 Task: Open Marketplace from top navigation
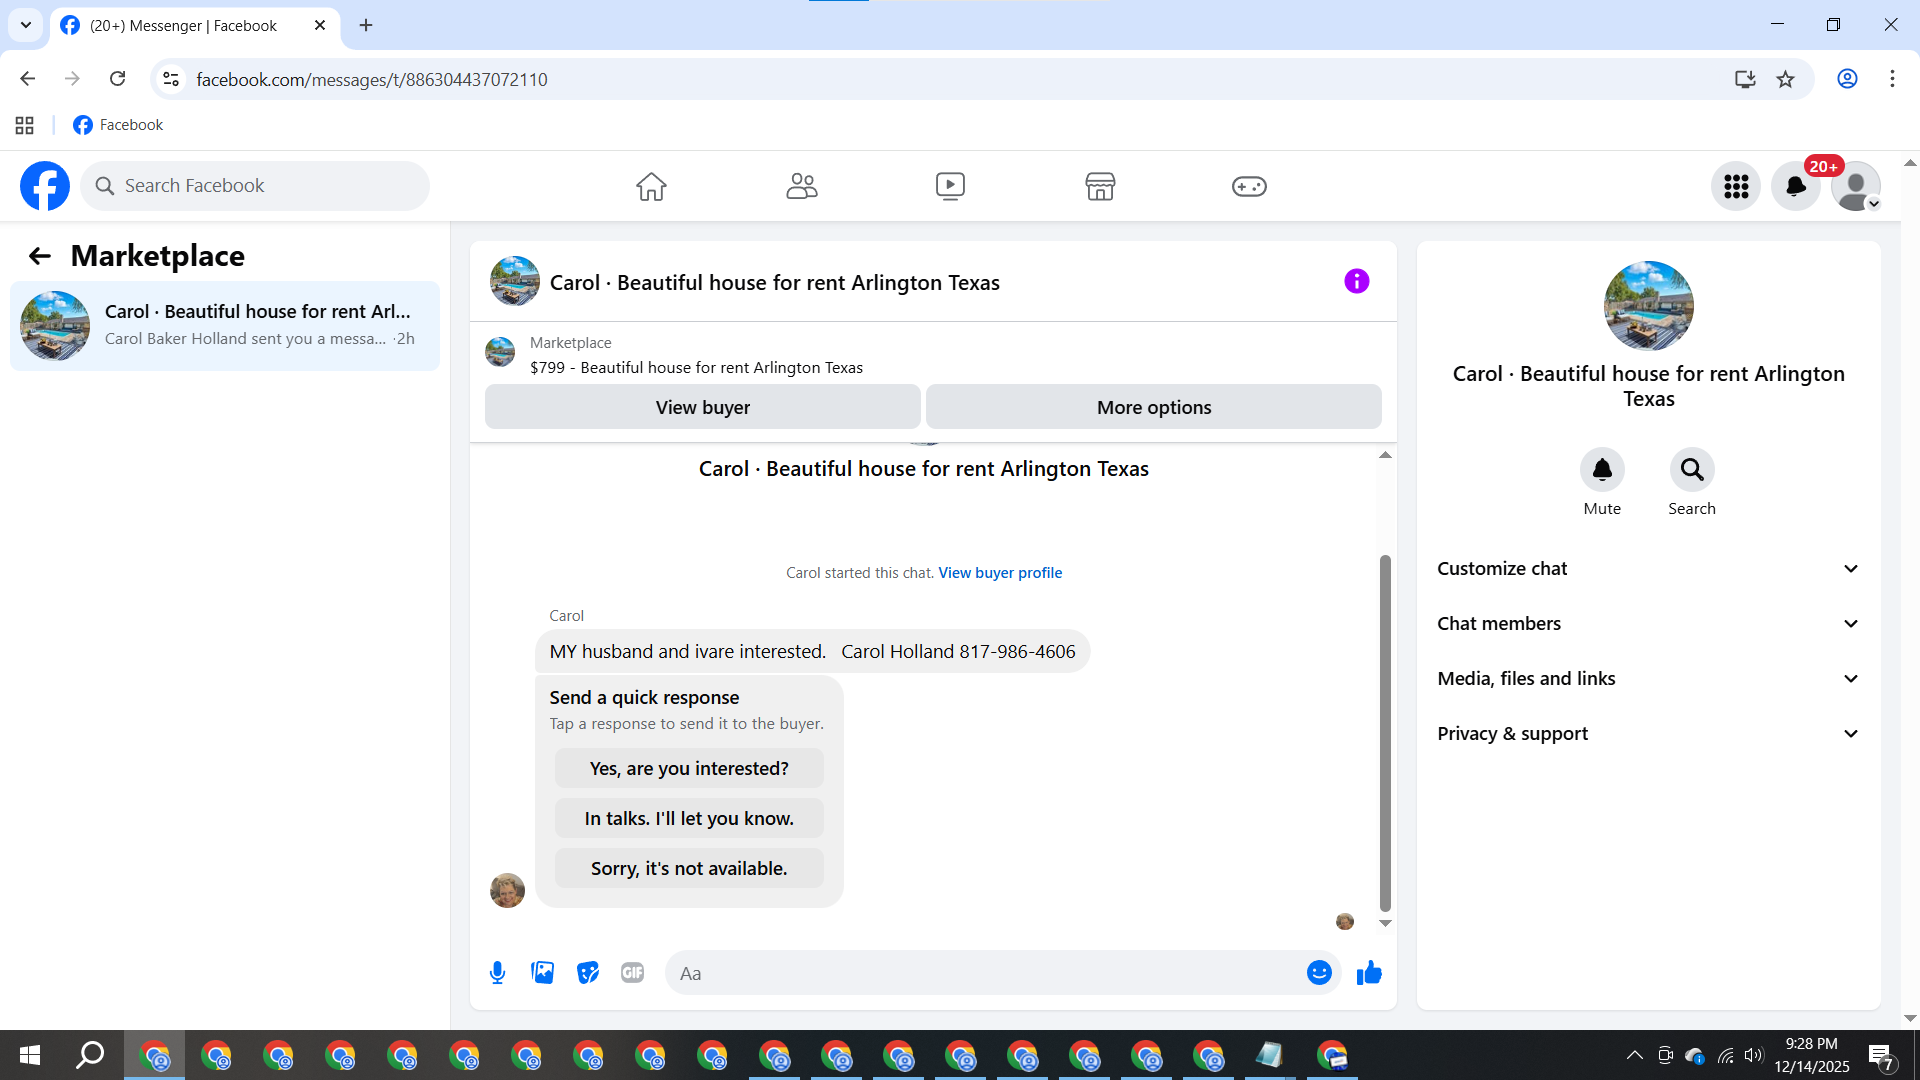pyautogui.click(x=1099, y=186)
